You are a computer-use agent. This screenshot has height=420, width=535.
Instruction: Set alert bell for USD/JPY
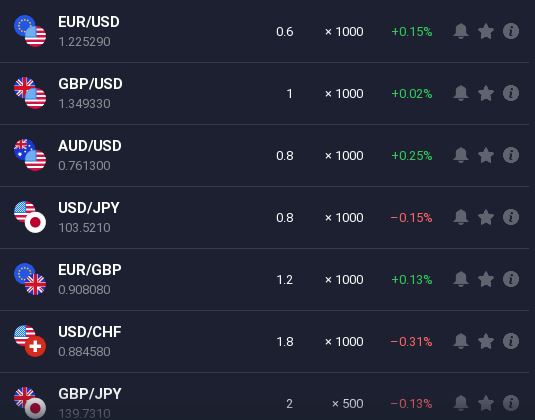point(461,217)
